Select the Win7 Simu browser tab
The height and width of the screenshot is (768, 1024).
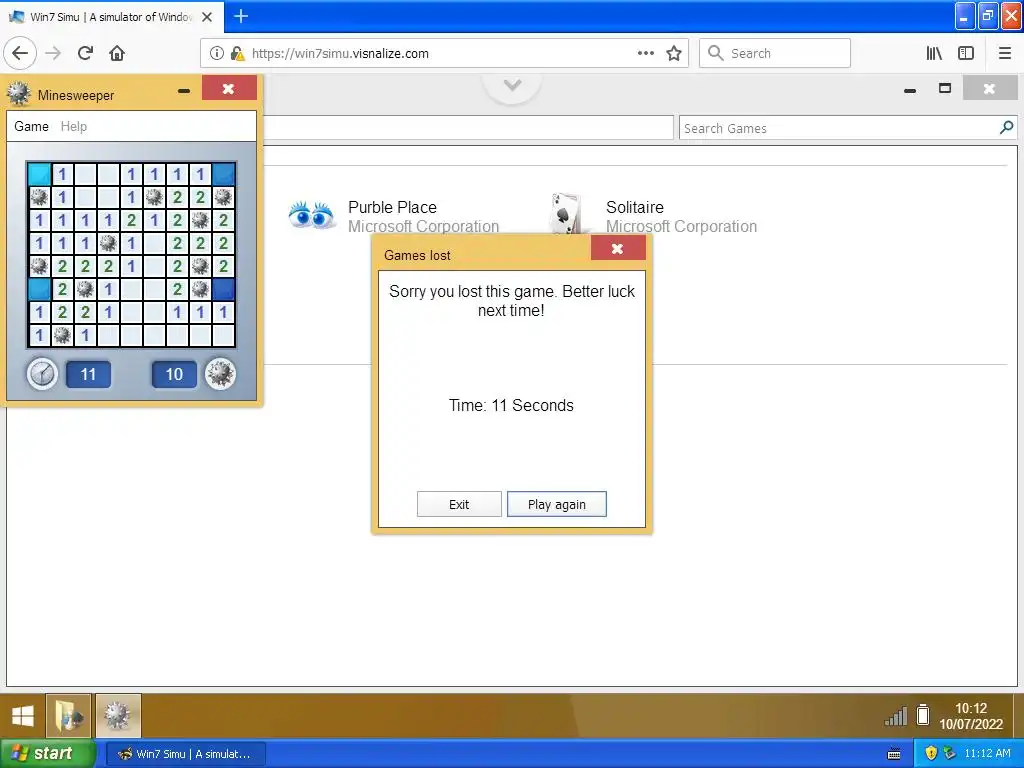click(112, 17)
